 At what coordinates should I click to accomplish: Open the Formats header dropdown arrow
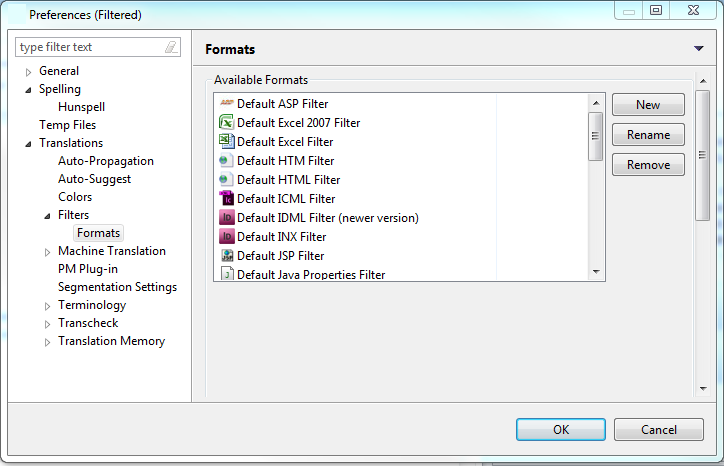[699, 48]
